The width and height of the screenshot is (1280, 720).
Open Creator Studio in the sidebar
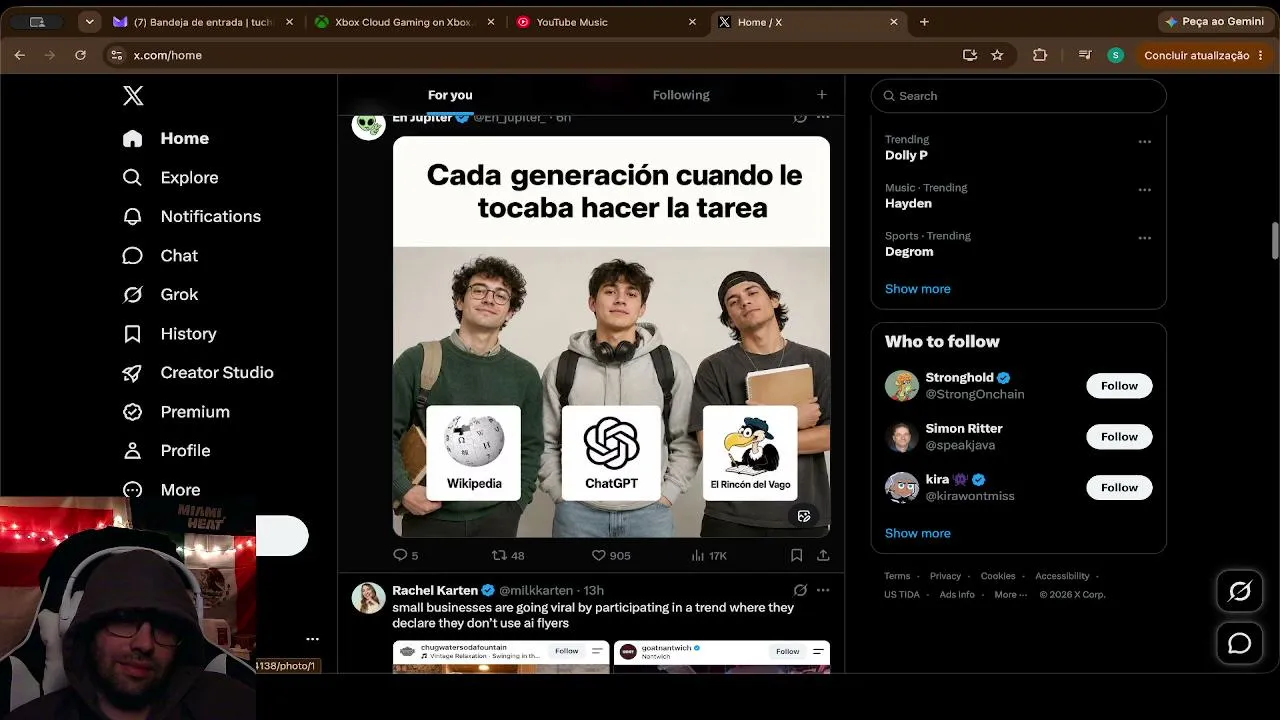pyautogui.click(x=197, y=373)
